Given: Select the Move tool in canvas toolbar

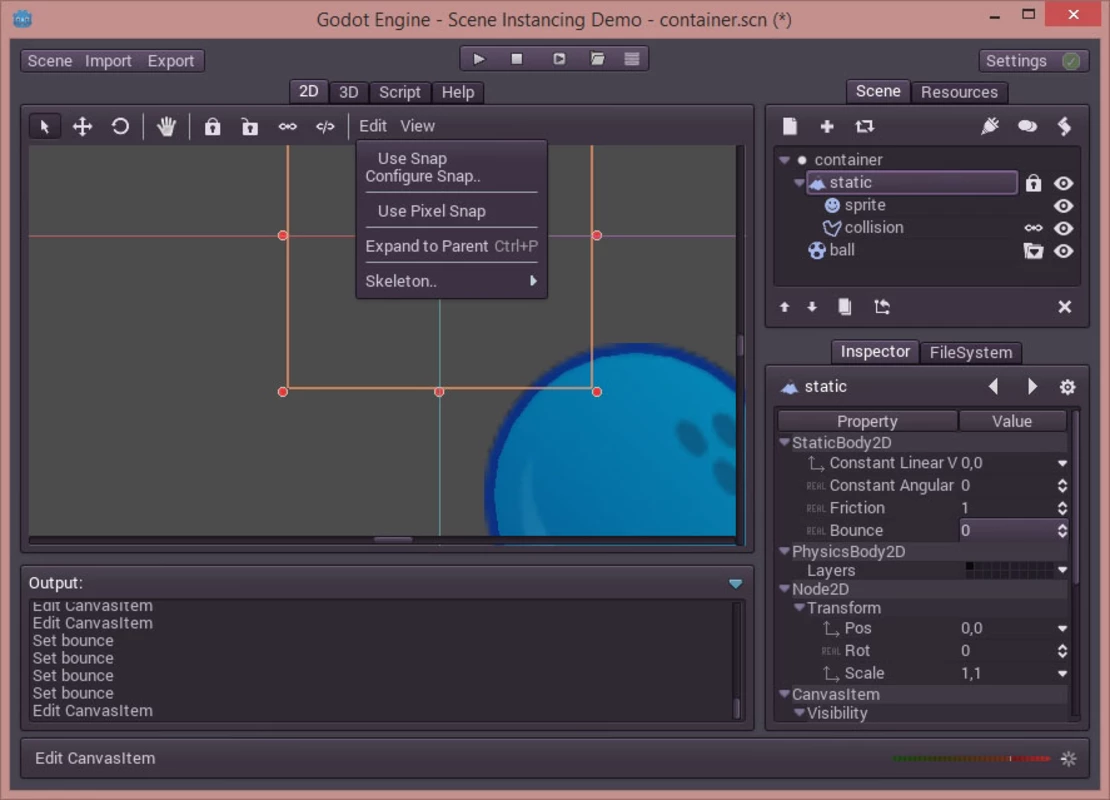Looking at the screenshot, I should coord(83,126).
